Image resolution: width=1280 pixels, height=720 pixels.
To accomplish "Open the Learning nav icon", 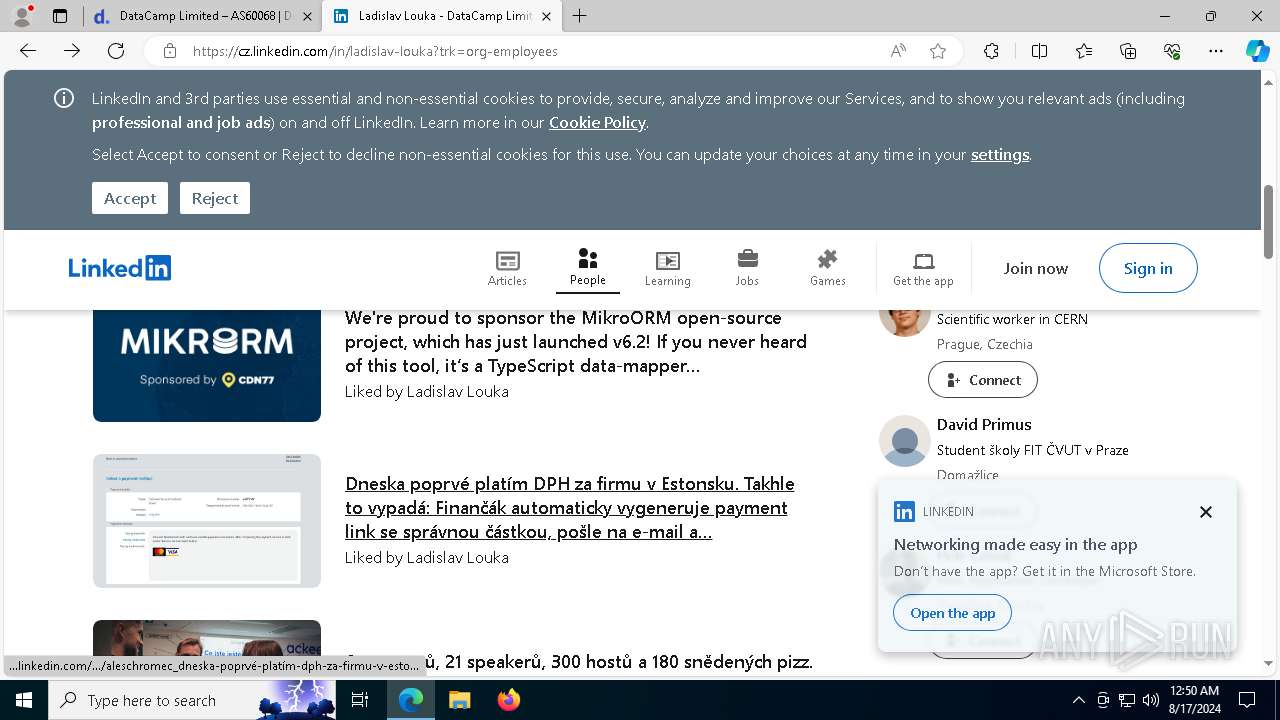I will pyautogui.click(x=667, y=268).
